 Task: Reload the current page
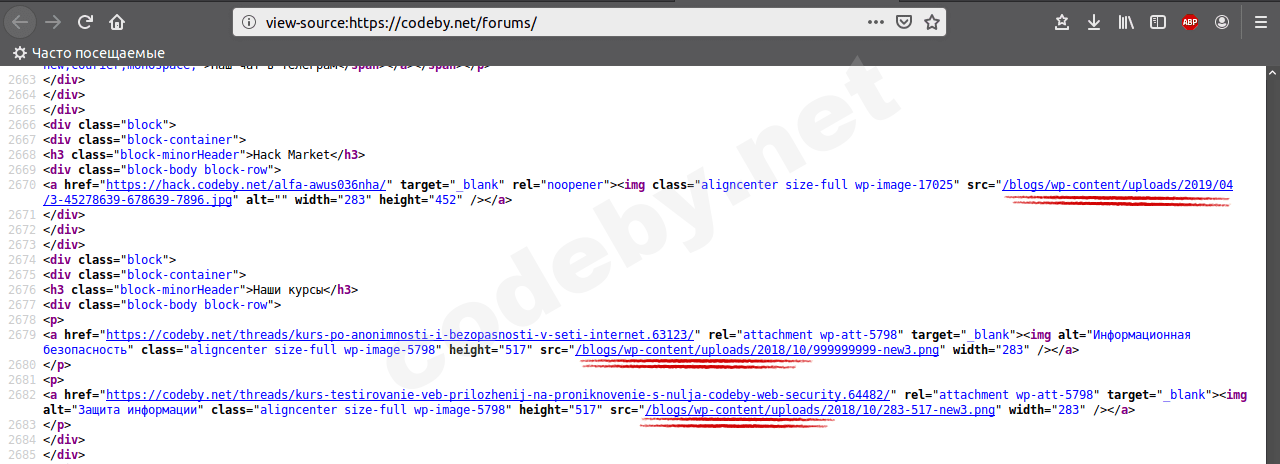85,21
